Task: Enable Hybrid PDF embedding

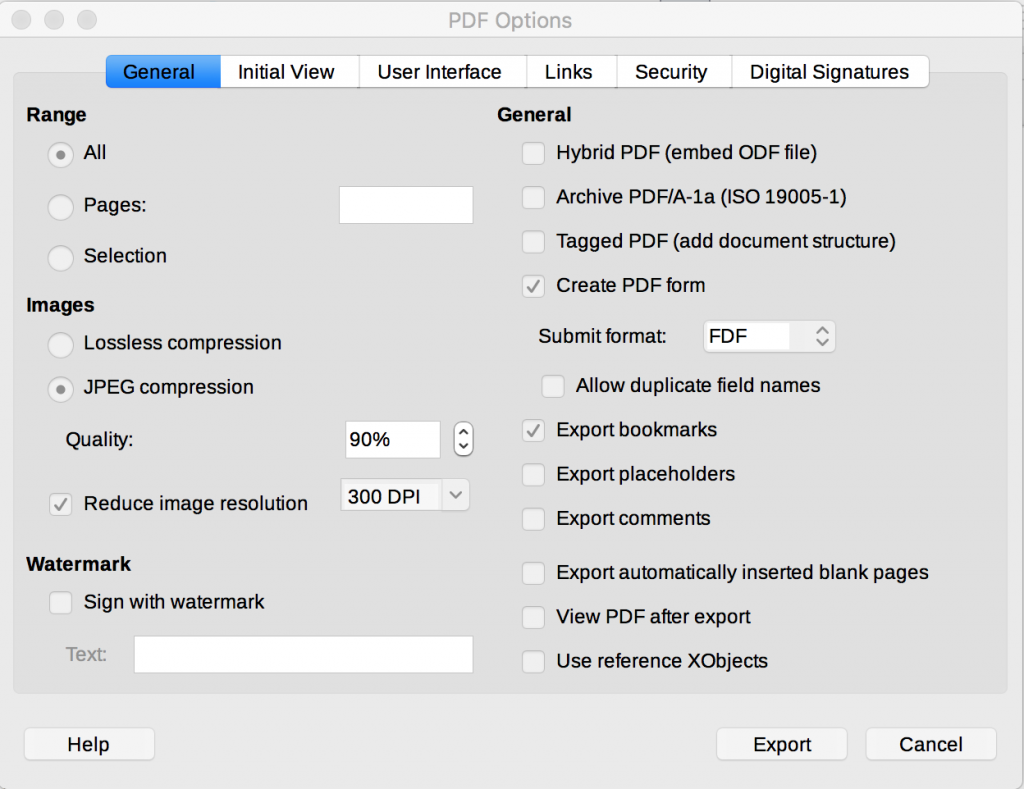Action: (533, 153)
